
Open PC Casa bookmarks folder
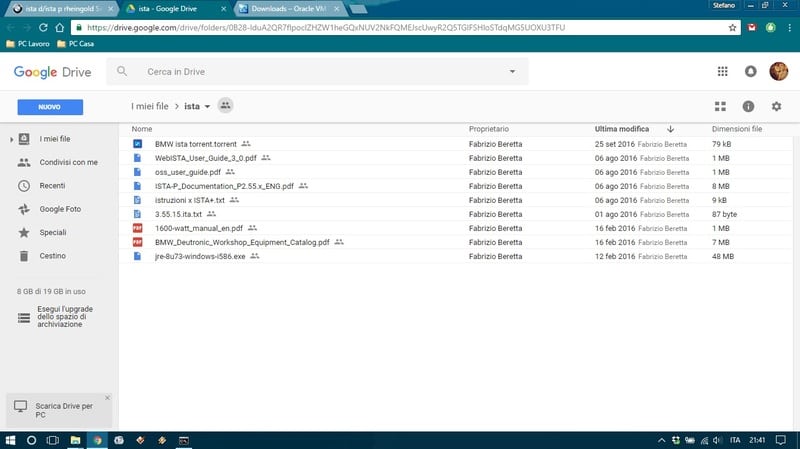[x=76, y=44]
